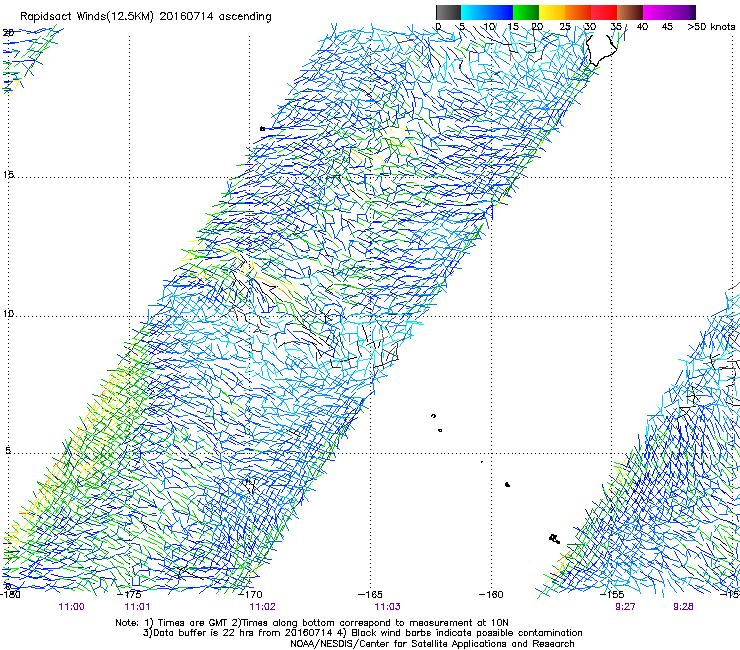Viewport: 740px width, 650px height.
Task: Click latitude label '10' on left axis
Action: tap(8, 314)
